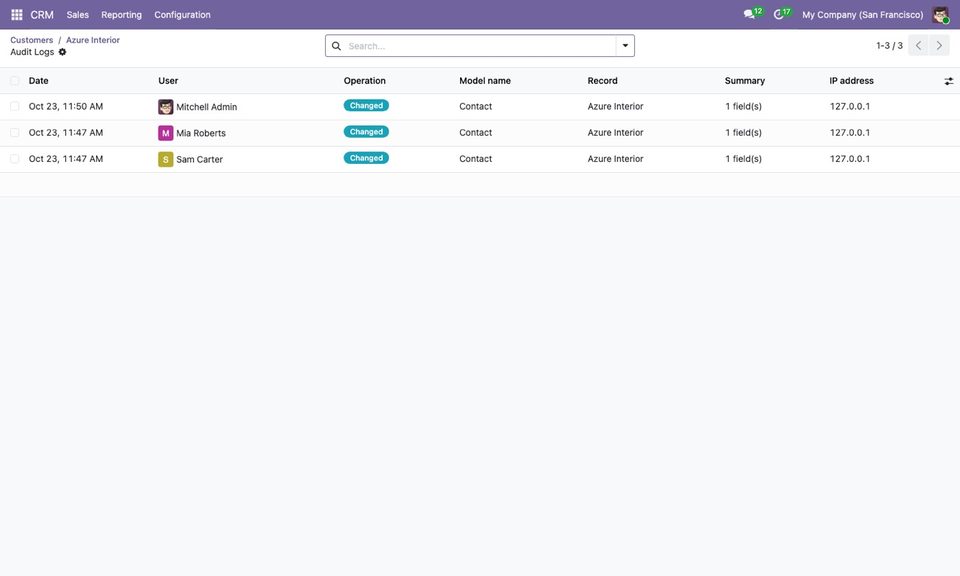960x576 pixels.
Task: Select the Oct 23, 11:50 AM row checkbox
Action: click(15, 107)
